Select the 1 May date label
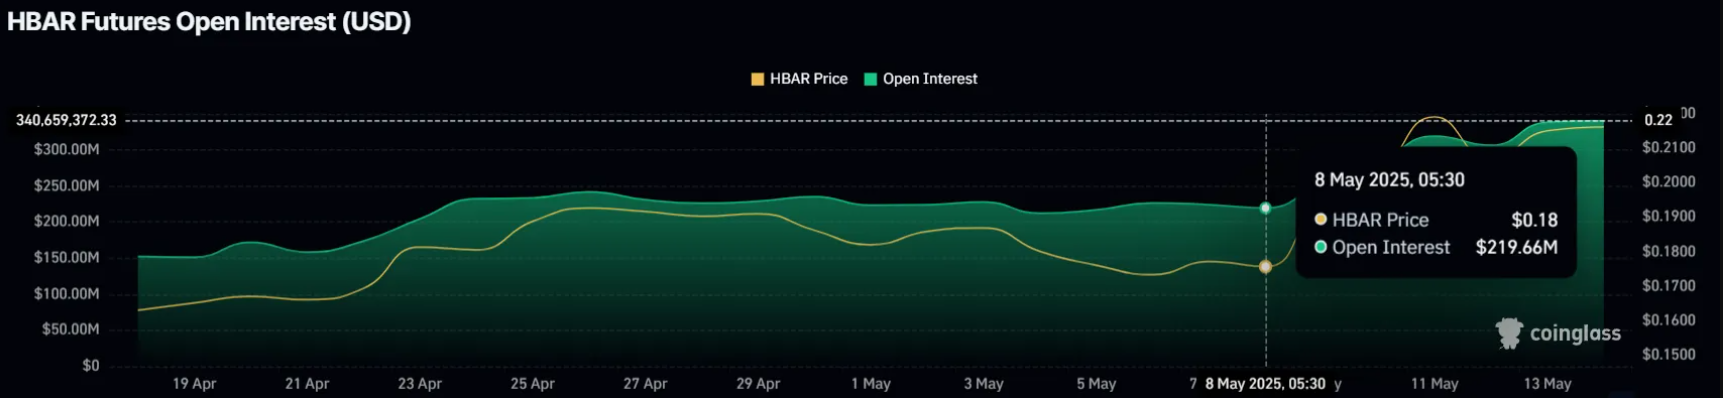Image resolution: width=1723 pixels, height=398 pixels. pos(871,384)
